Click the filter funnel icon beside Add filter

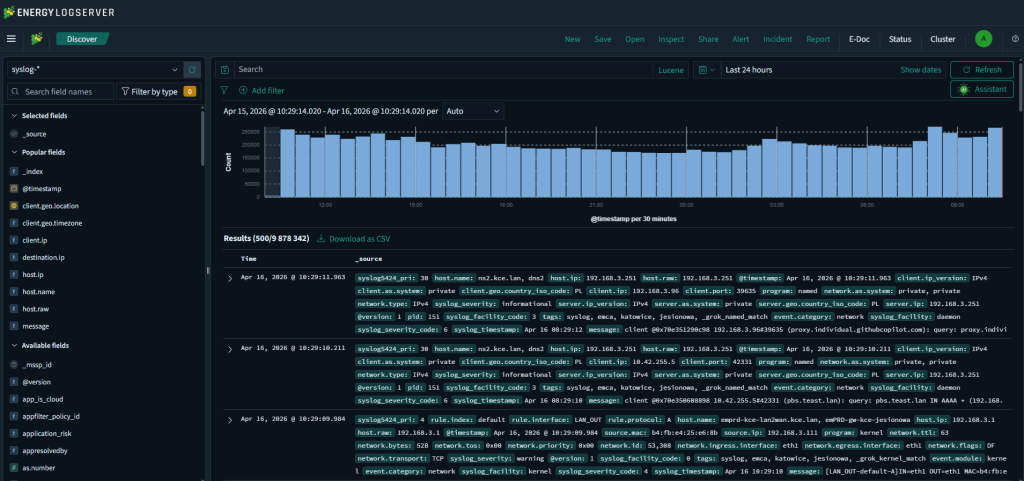tap(225, 90)
